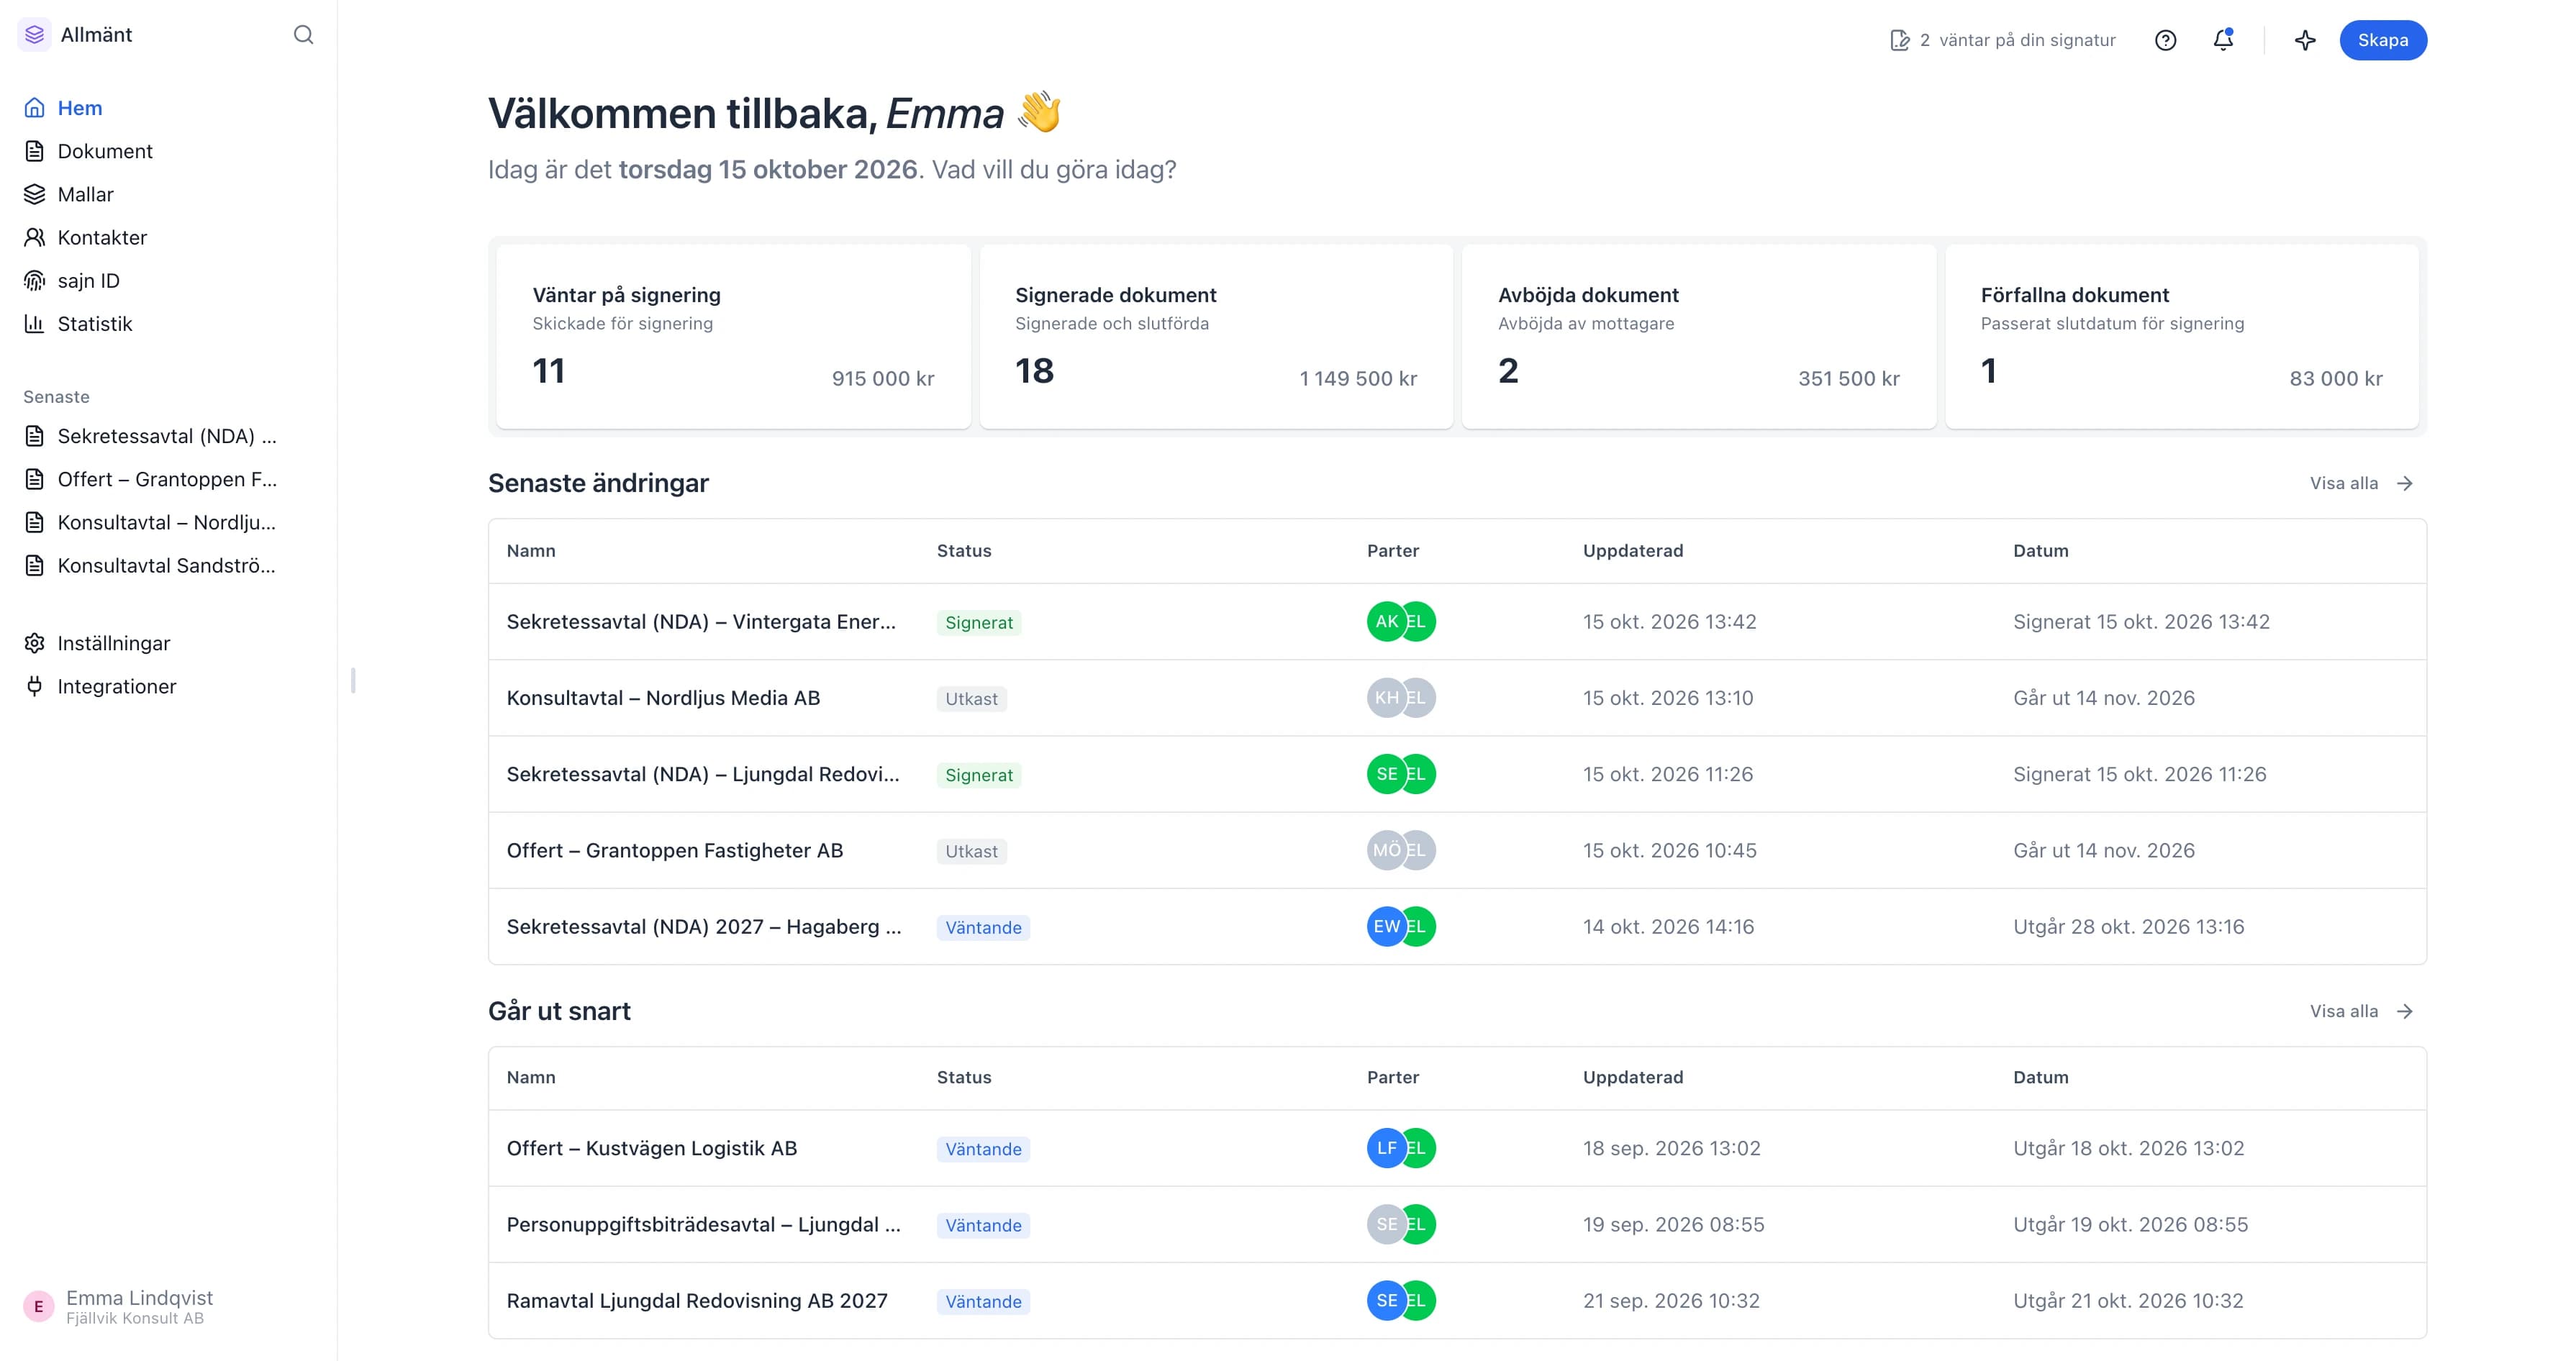The height and width of the screenshot is (1361, 2576).
Task: Open the Väntar på signering card
Action: tap(733, 337)
